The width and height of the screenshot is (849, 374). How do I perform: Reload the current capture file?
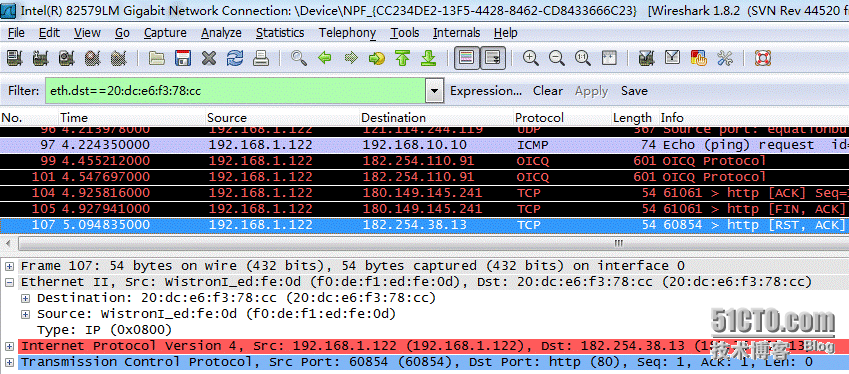click(x=235, y=58)
